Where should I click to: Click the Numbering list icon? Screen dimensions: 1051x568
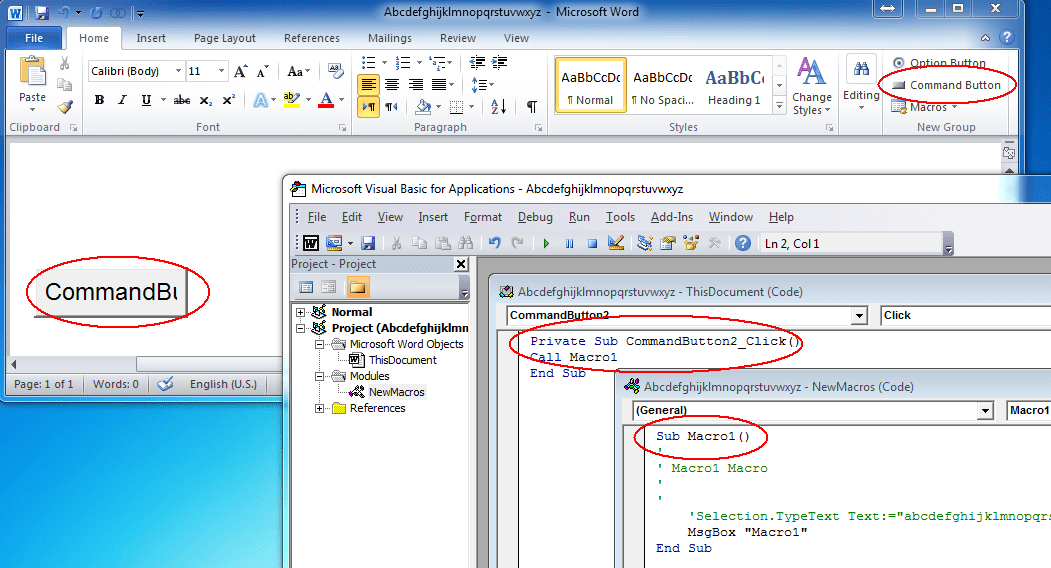(403, 62)
